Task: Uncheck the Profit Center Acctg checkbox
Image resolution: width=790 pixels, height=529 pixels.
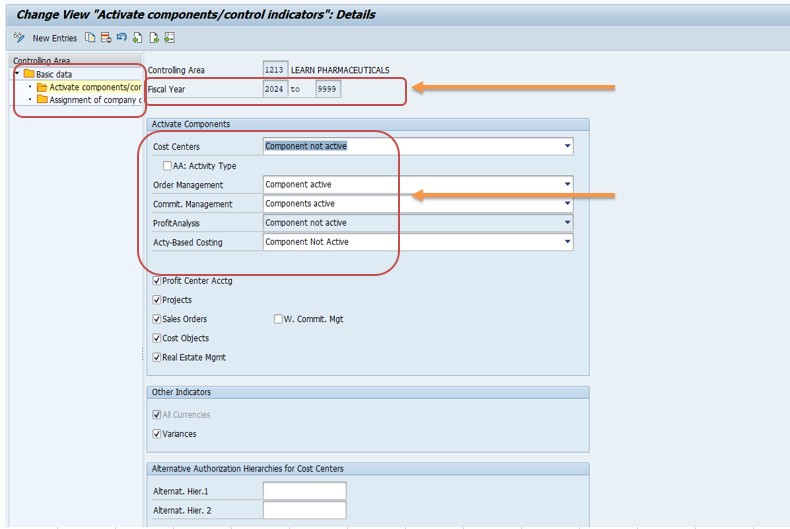Action: click(x=157, y=281)
